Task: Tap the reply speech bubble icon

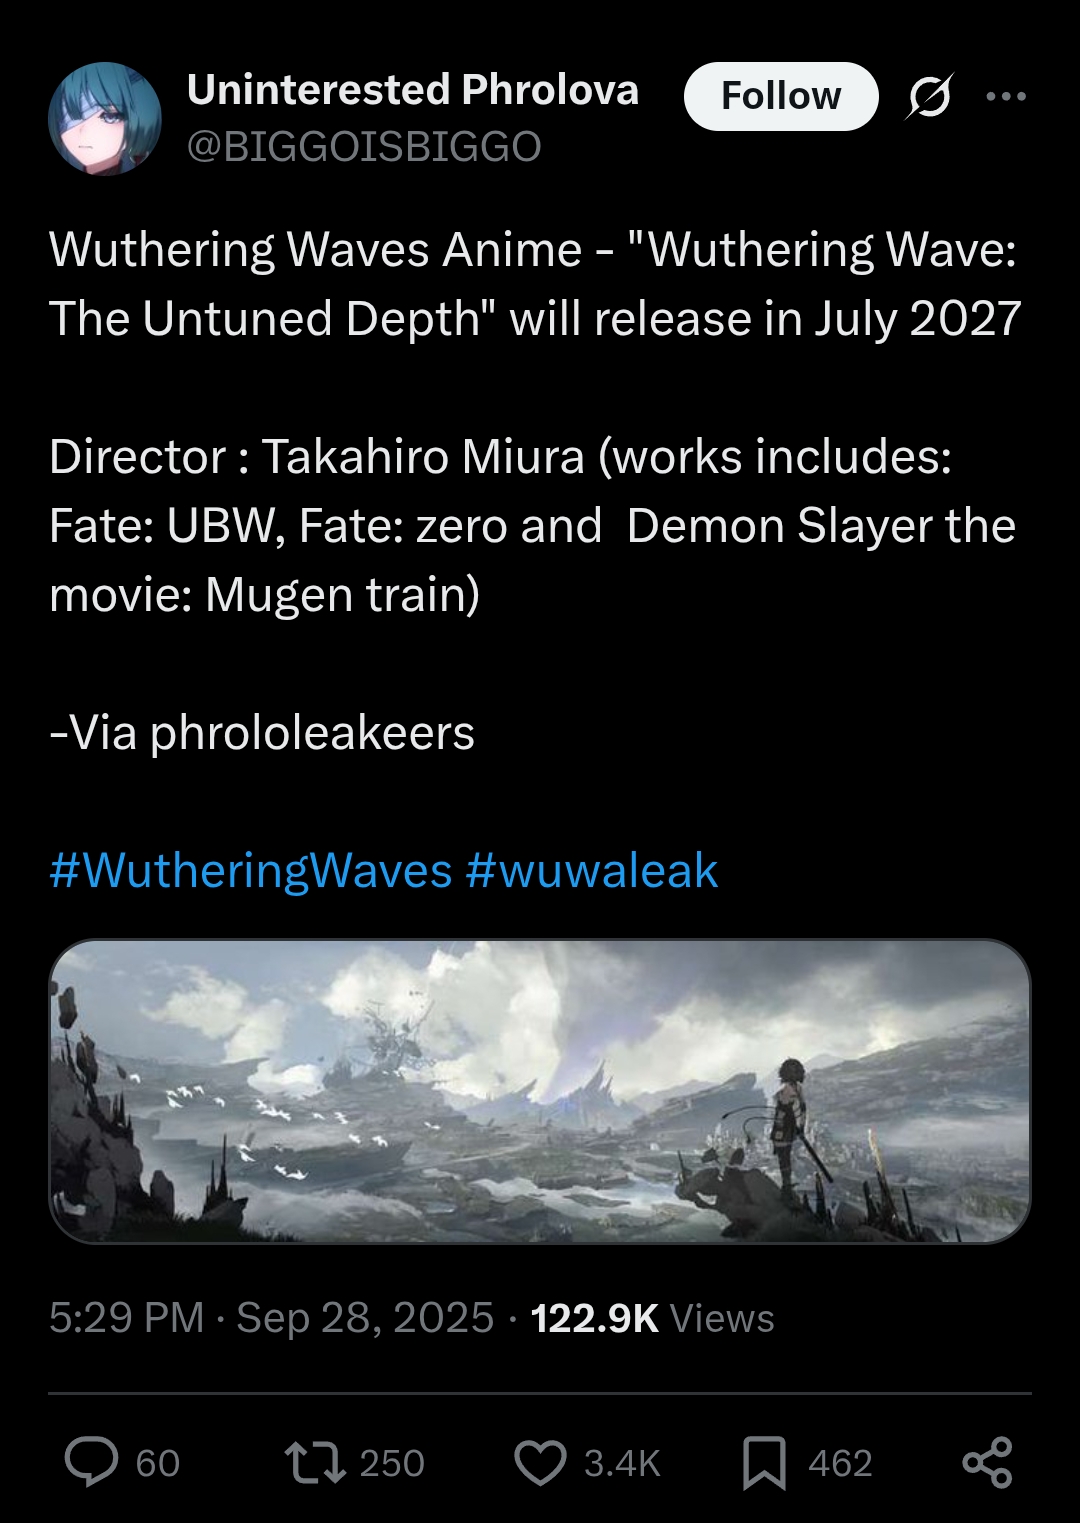Action: click(x=92, y=1462)
